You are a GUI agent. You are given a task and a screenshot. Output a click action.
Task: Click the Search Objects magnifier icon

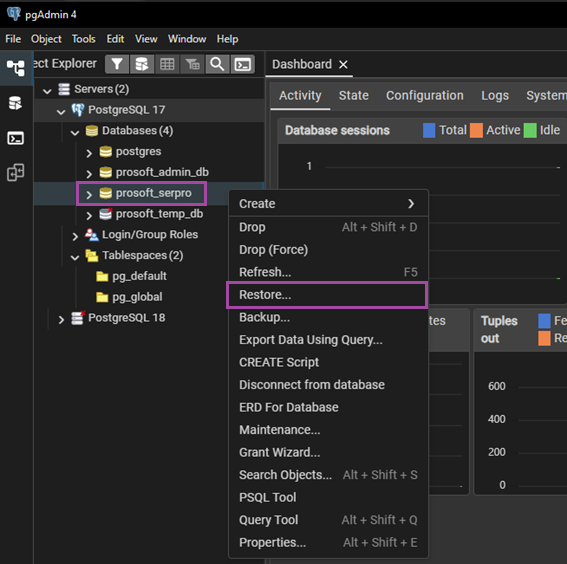coord(217,64)
